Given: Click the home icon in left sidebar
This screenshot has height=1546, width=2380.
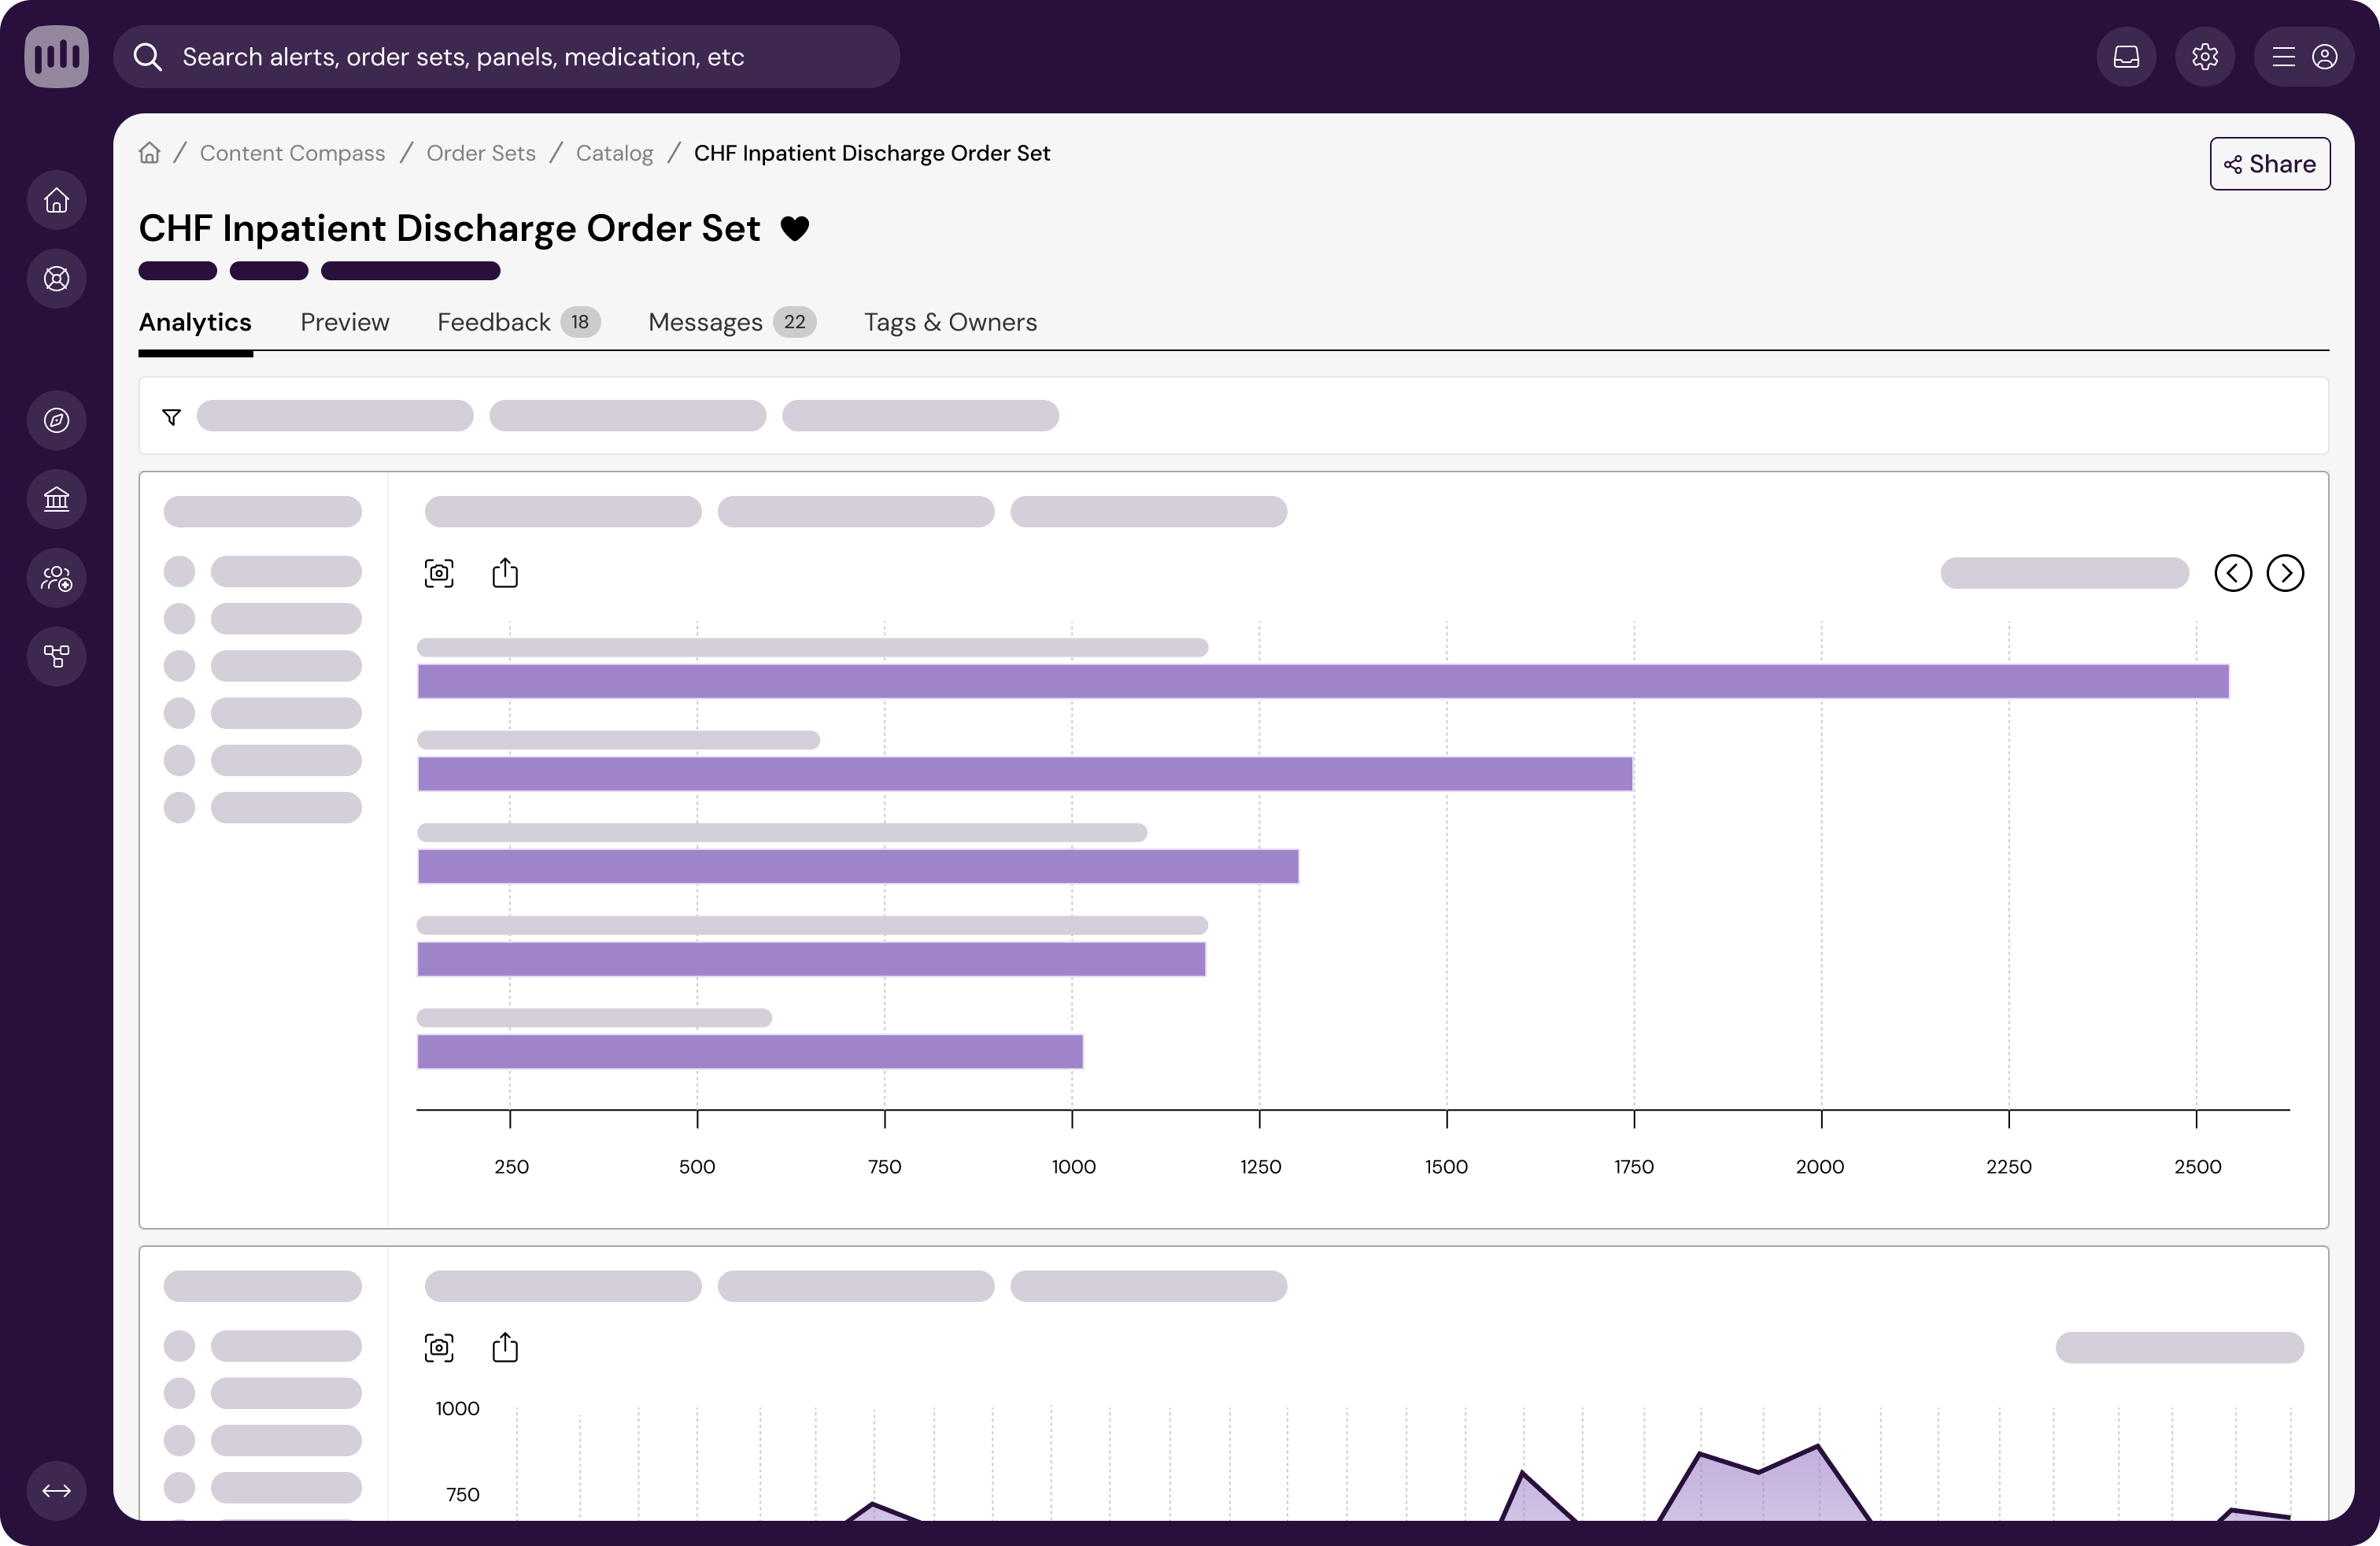Looking at the screenshot, I should [57, 201].
